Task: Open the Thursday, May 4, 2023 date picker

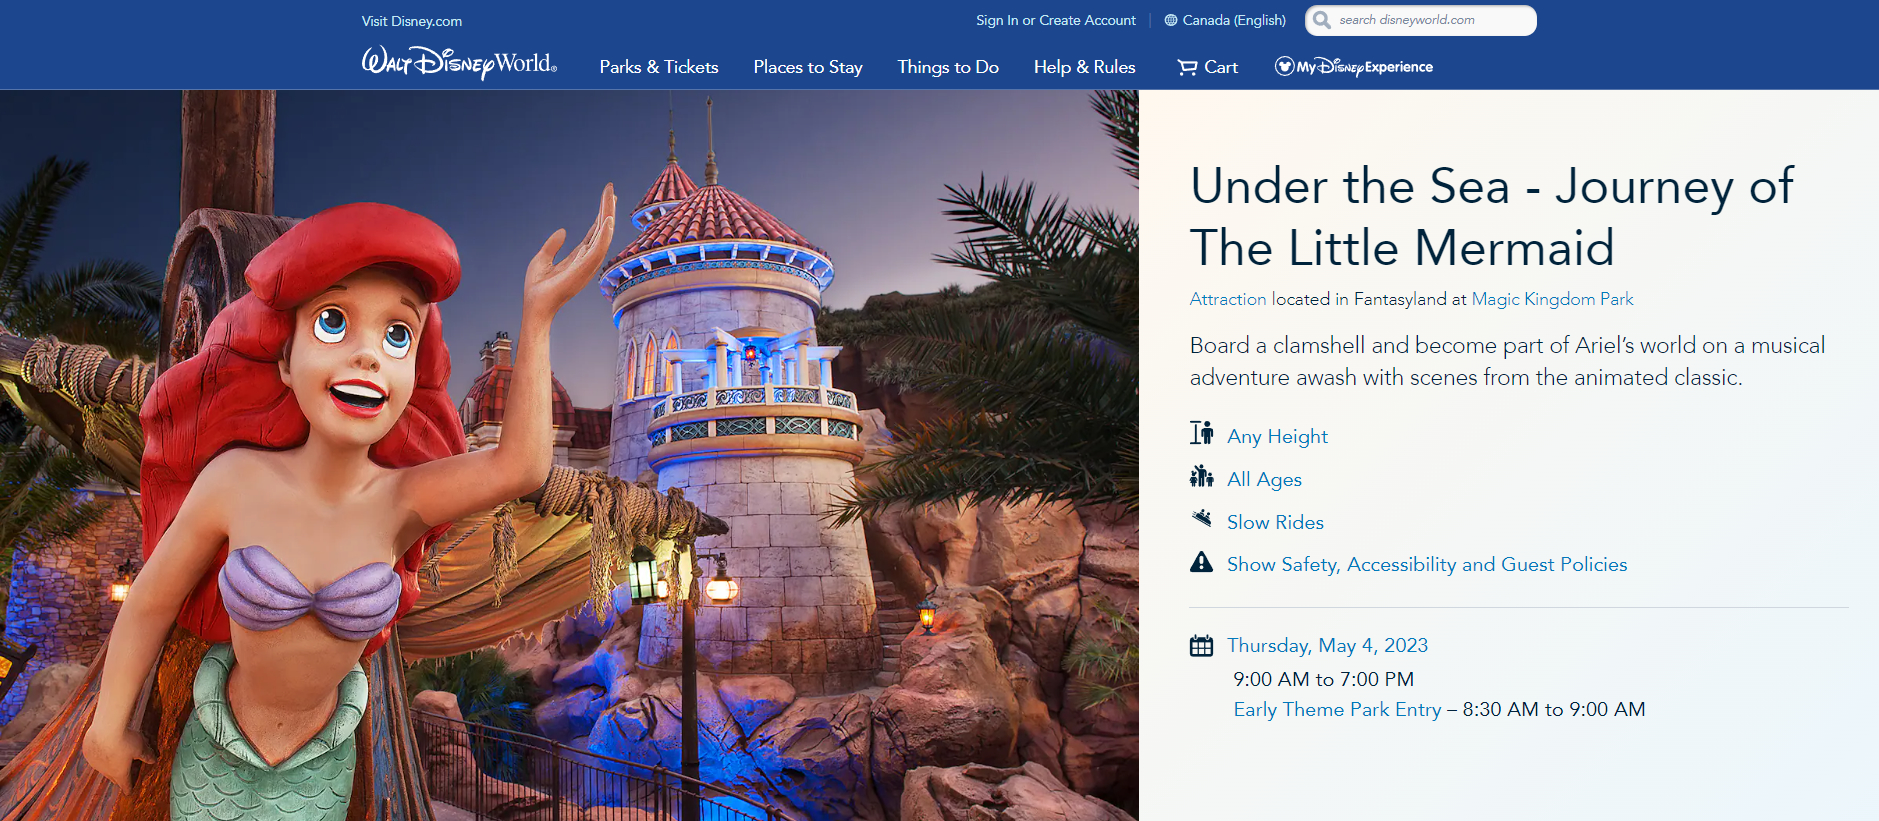Action: pyautogui.click(x=1327, y=645)
